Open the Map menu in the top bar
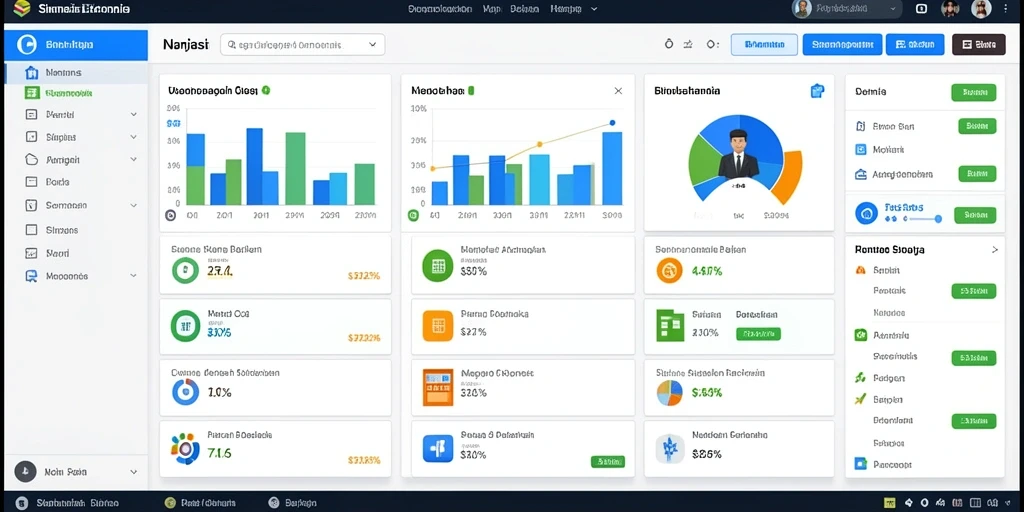The height and width of the screenshot is (512, 1024). click(x=491, y=9)
